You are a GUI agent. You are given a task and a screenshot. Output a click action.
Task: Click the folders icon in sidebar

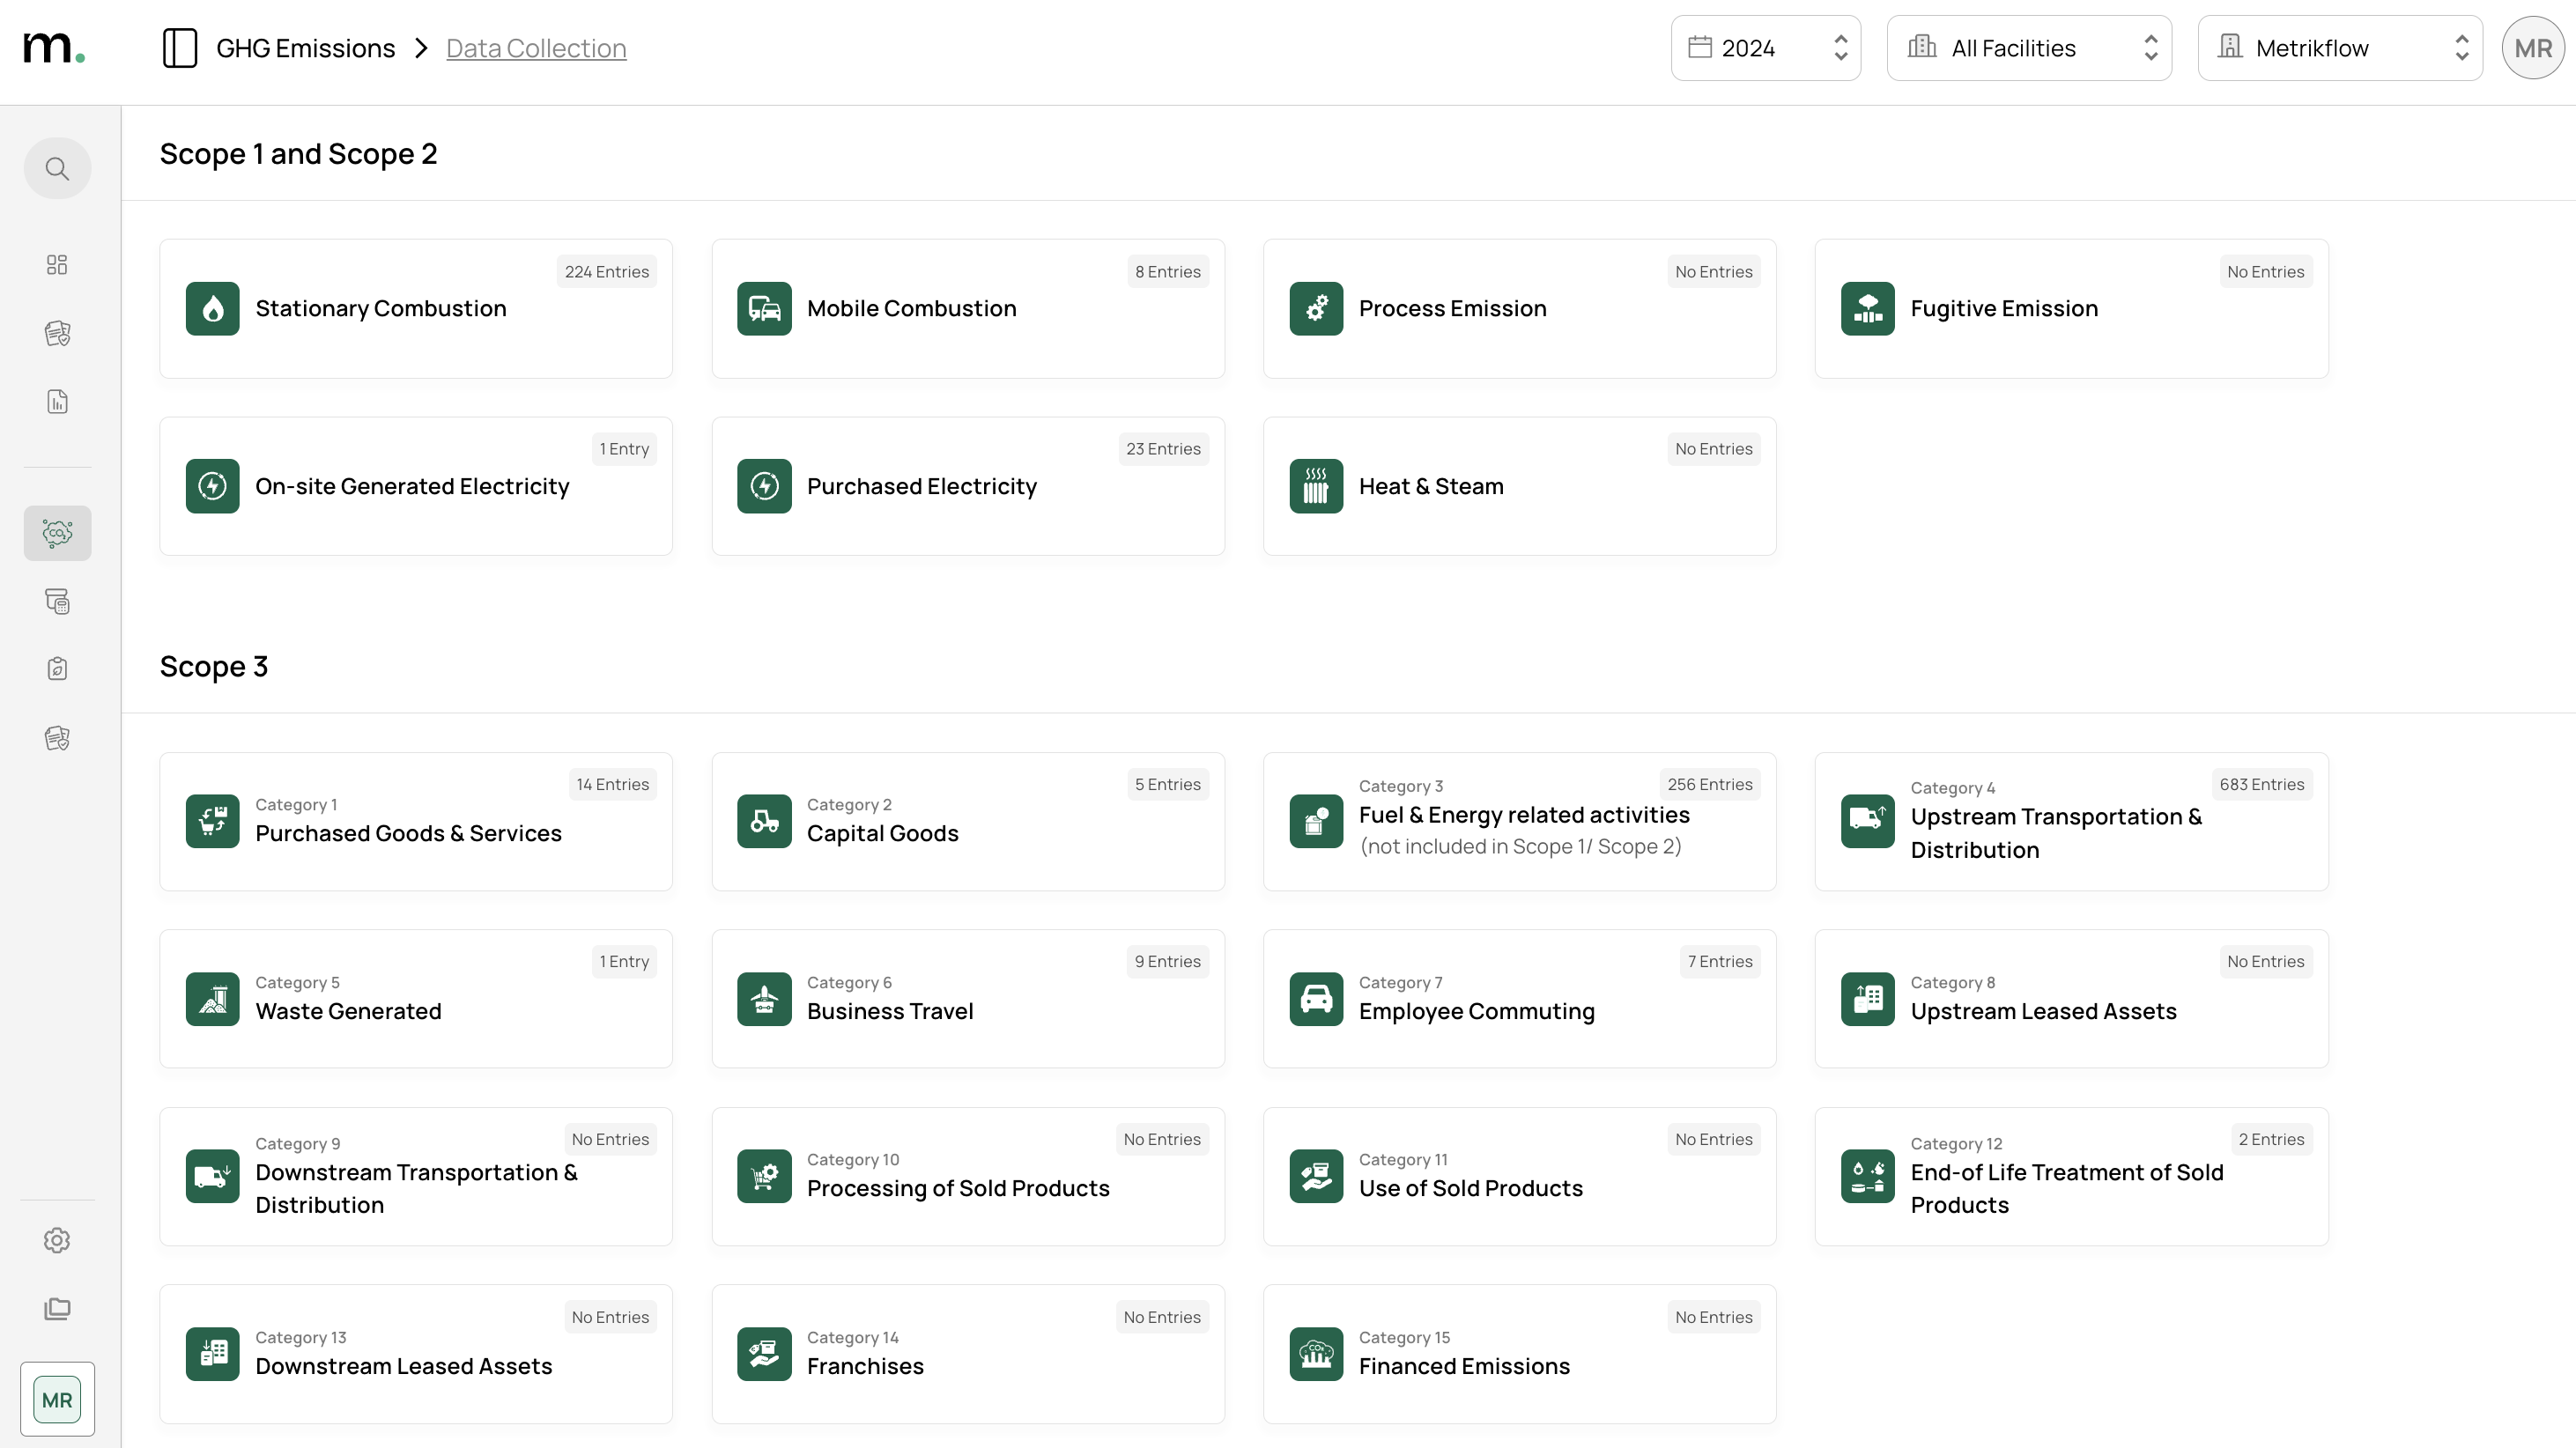click(57, 1308)
